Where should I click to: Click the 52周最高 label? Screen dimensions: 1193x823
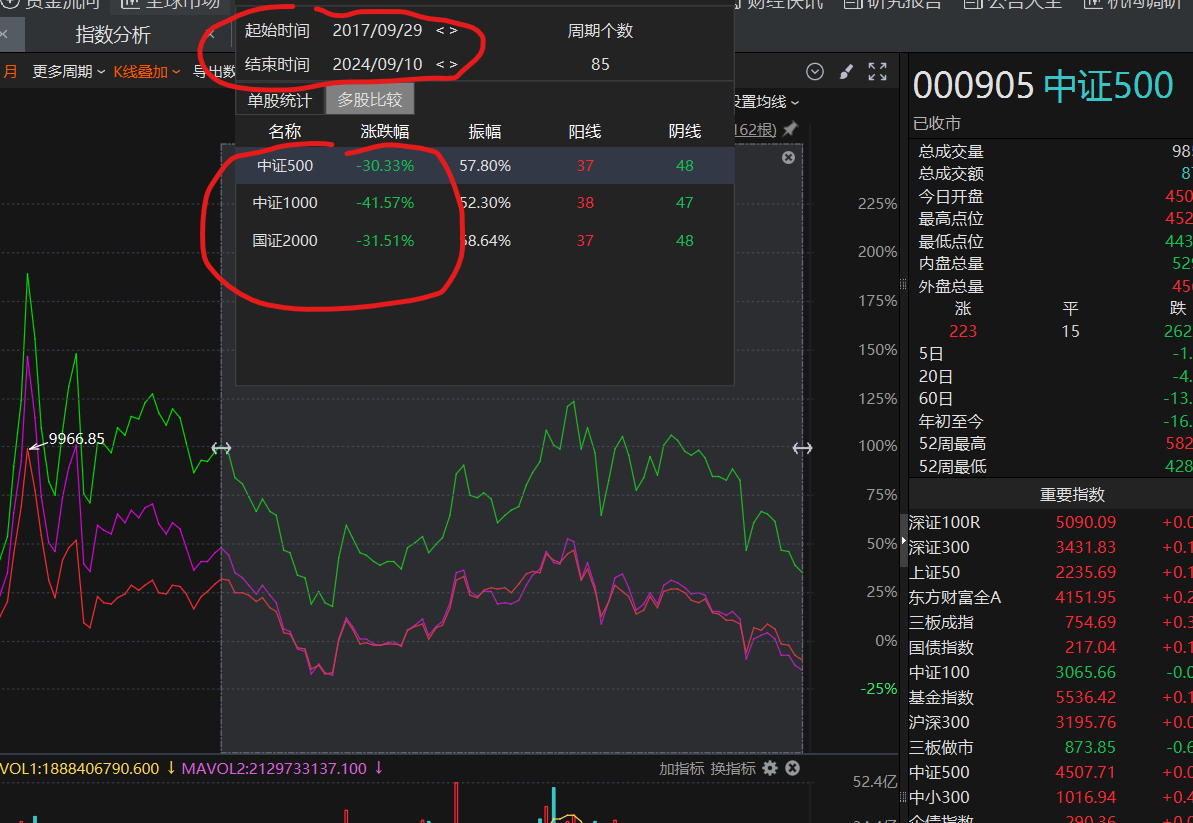click(953, 443)
